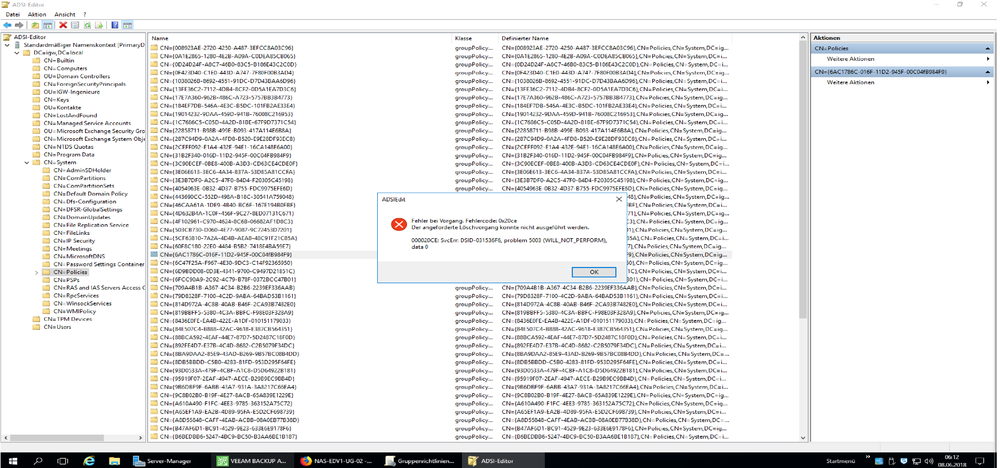Open the Datei menu
The height and width of the screenshot is (468, 1000).
12,14
